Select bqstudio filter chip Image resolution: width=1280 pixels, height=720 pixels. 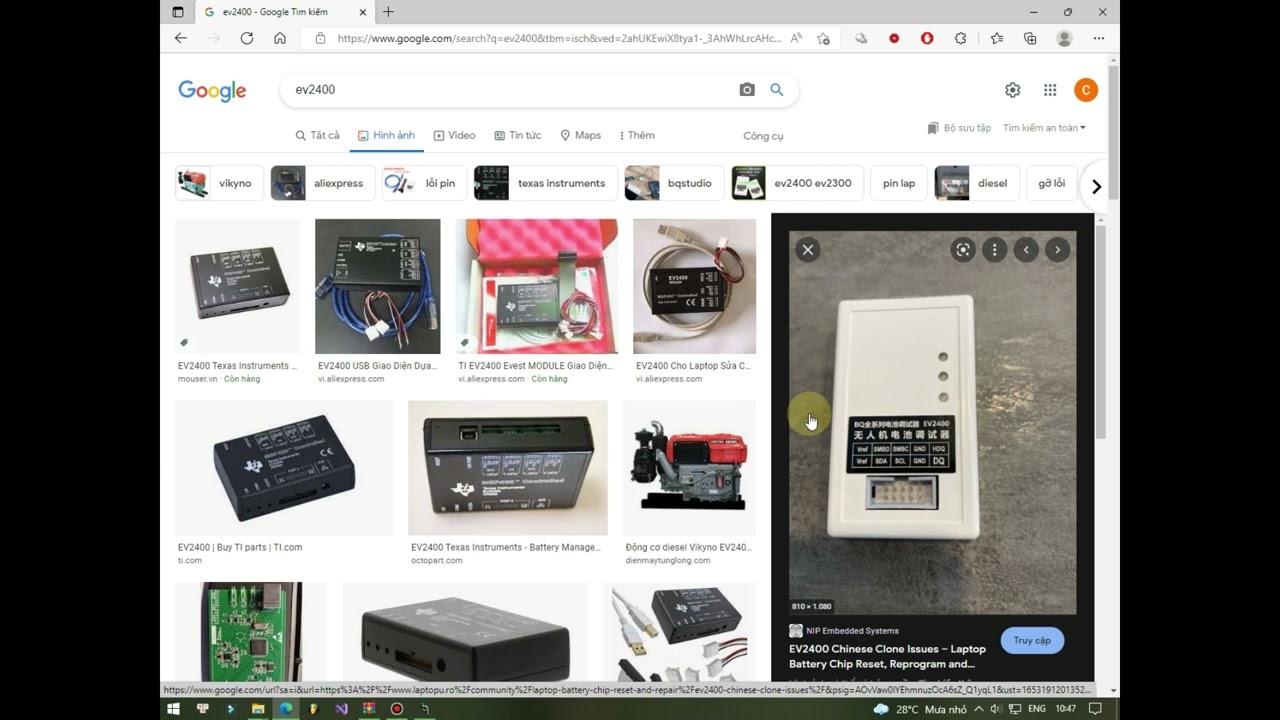tap(674, 183)
